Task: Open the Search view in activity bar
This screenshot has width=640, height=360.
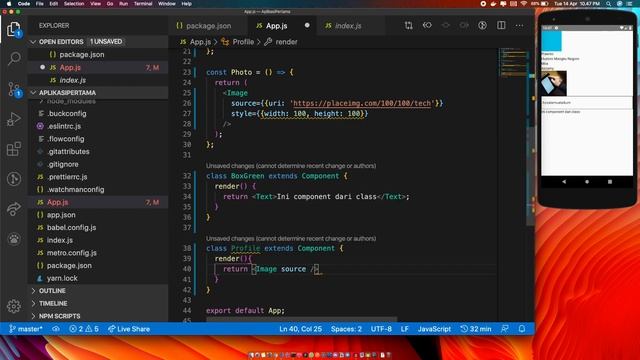Action: [x=13, y=59]
